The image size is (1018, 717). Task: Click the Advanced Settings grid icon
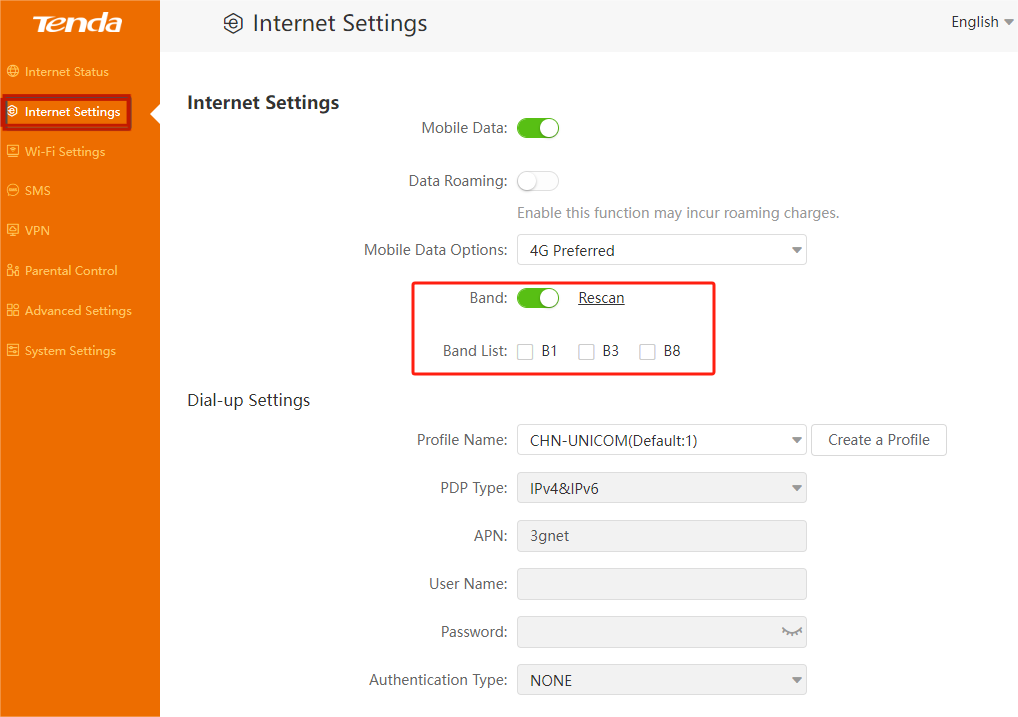click(13, 311)
